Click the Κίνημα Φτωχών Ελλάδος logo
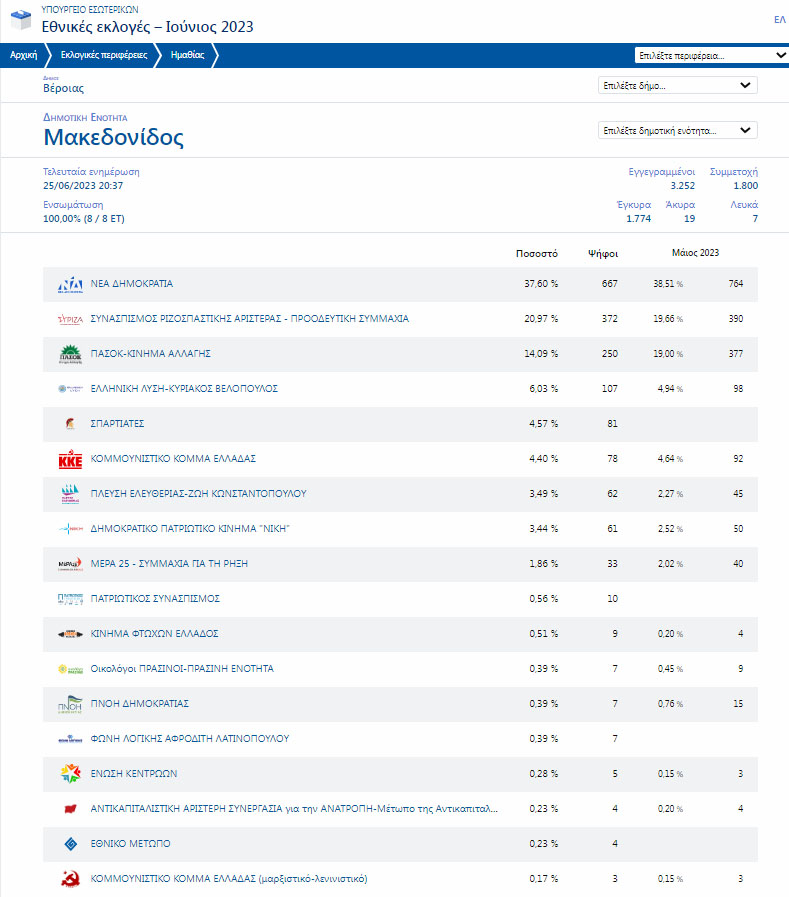789x897 pixels. [70, 634]
